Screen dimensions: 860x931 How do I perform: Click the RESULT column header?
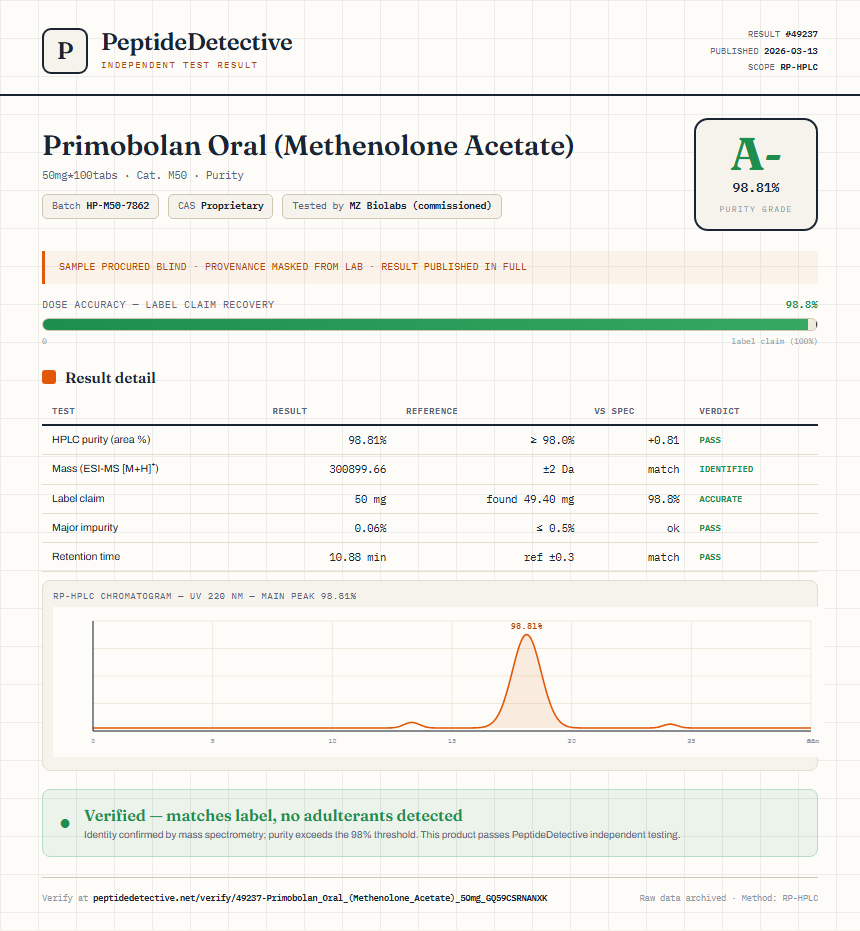coord(290,411)
